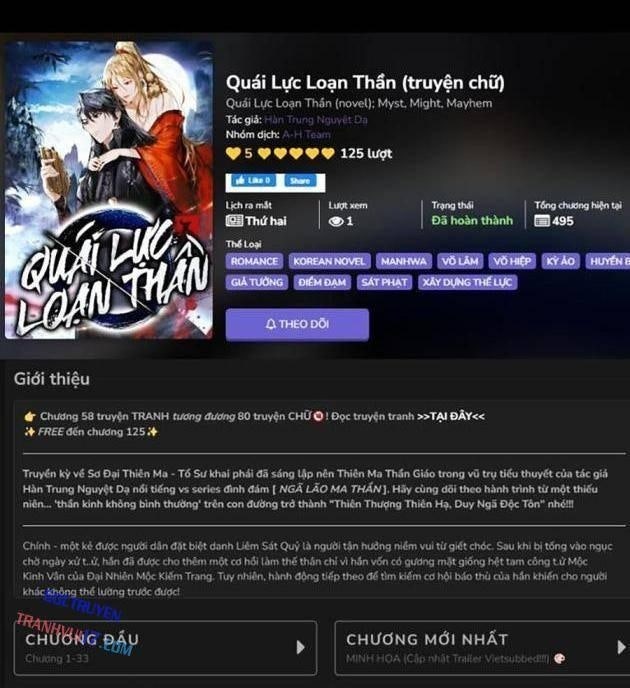
Task: Open Chương Mới Nhất arrow
Action: click(621, 647)
